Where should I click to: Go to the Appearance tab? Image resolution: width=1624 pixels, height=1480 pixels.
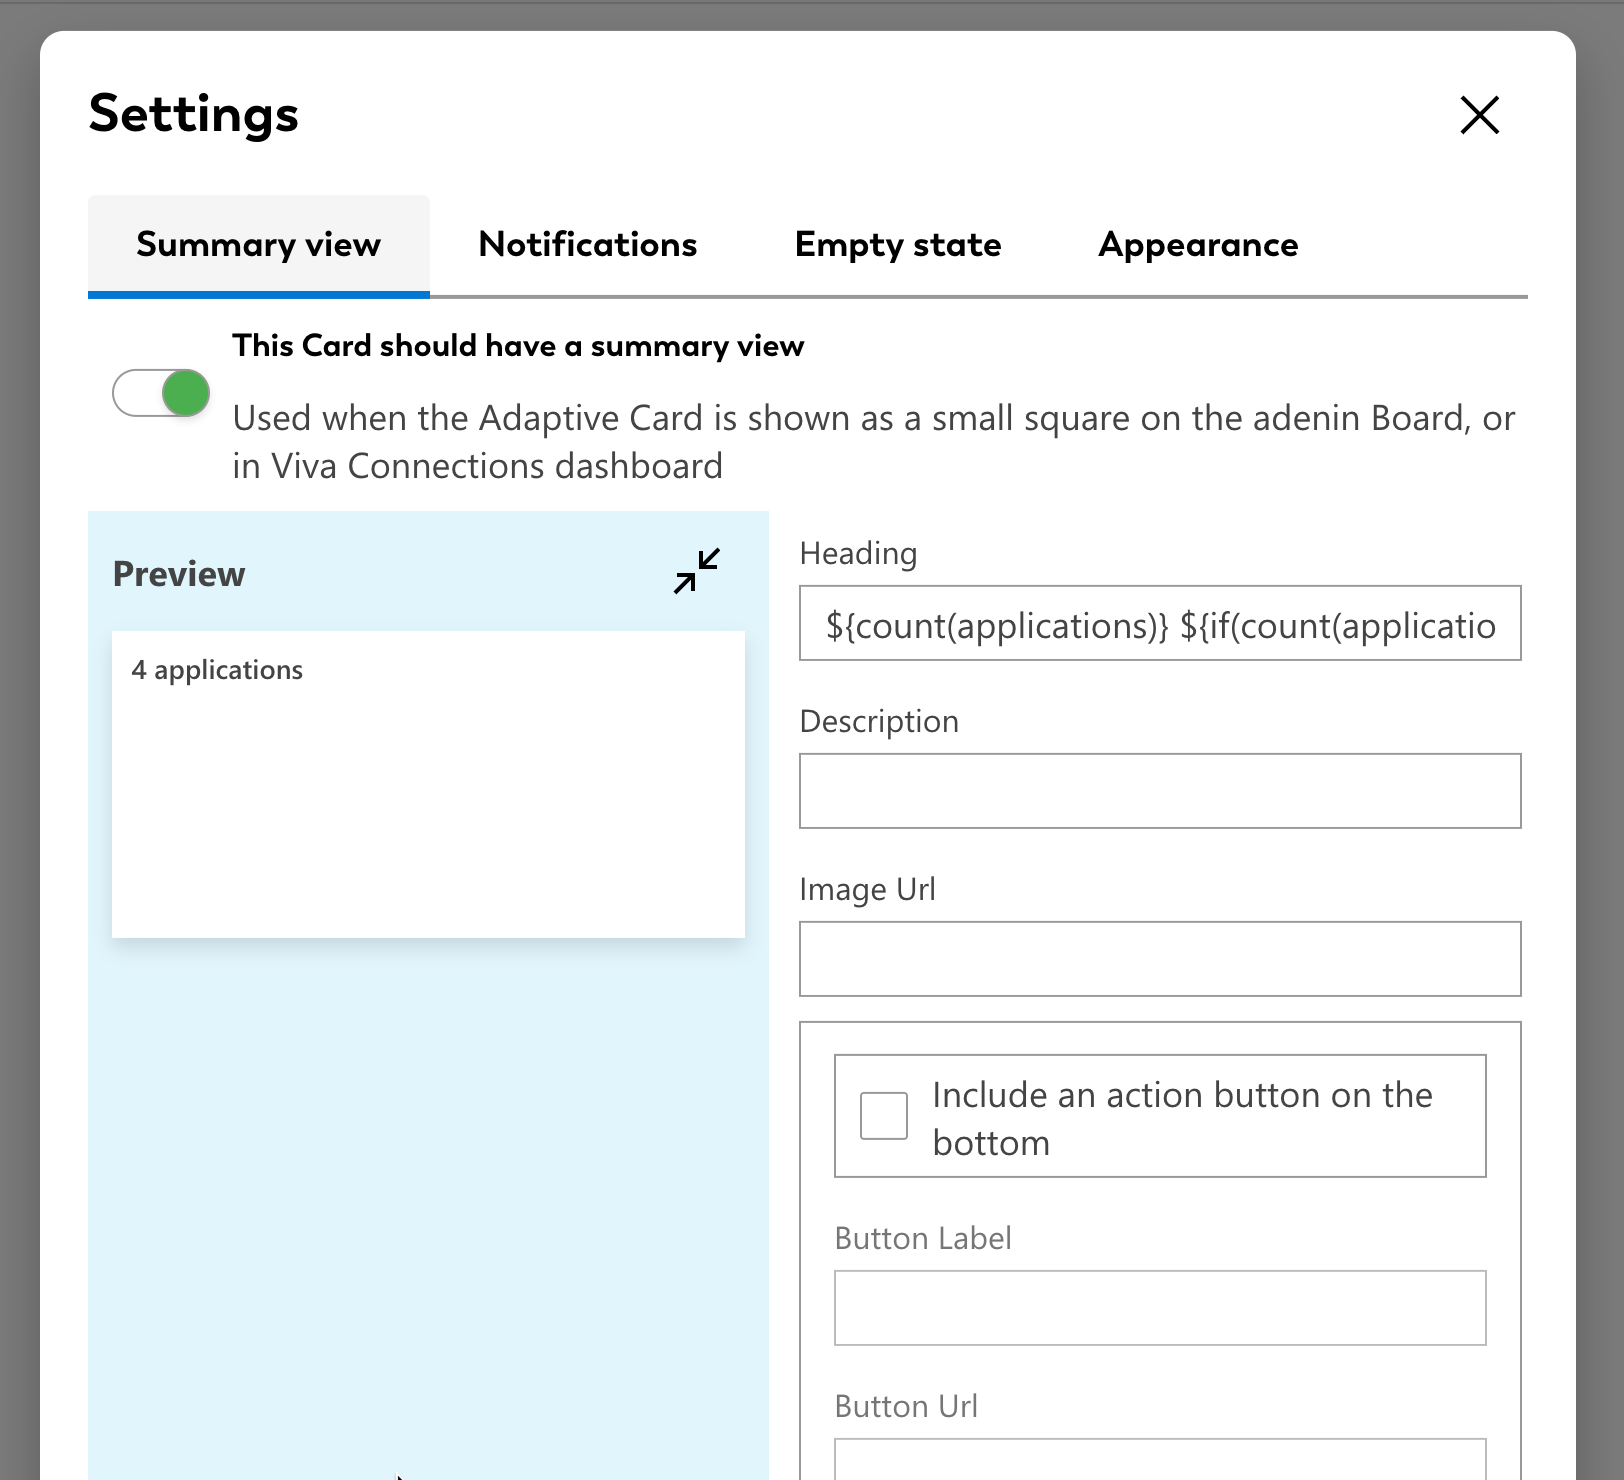(x=1198, y=245)
